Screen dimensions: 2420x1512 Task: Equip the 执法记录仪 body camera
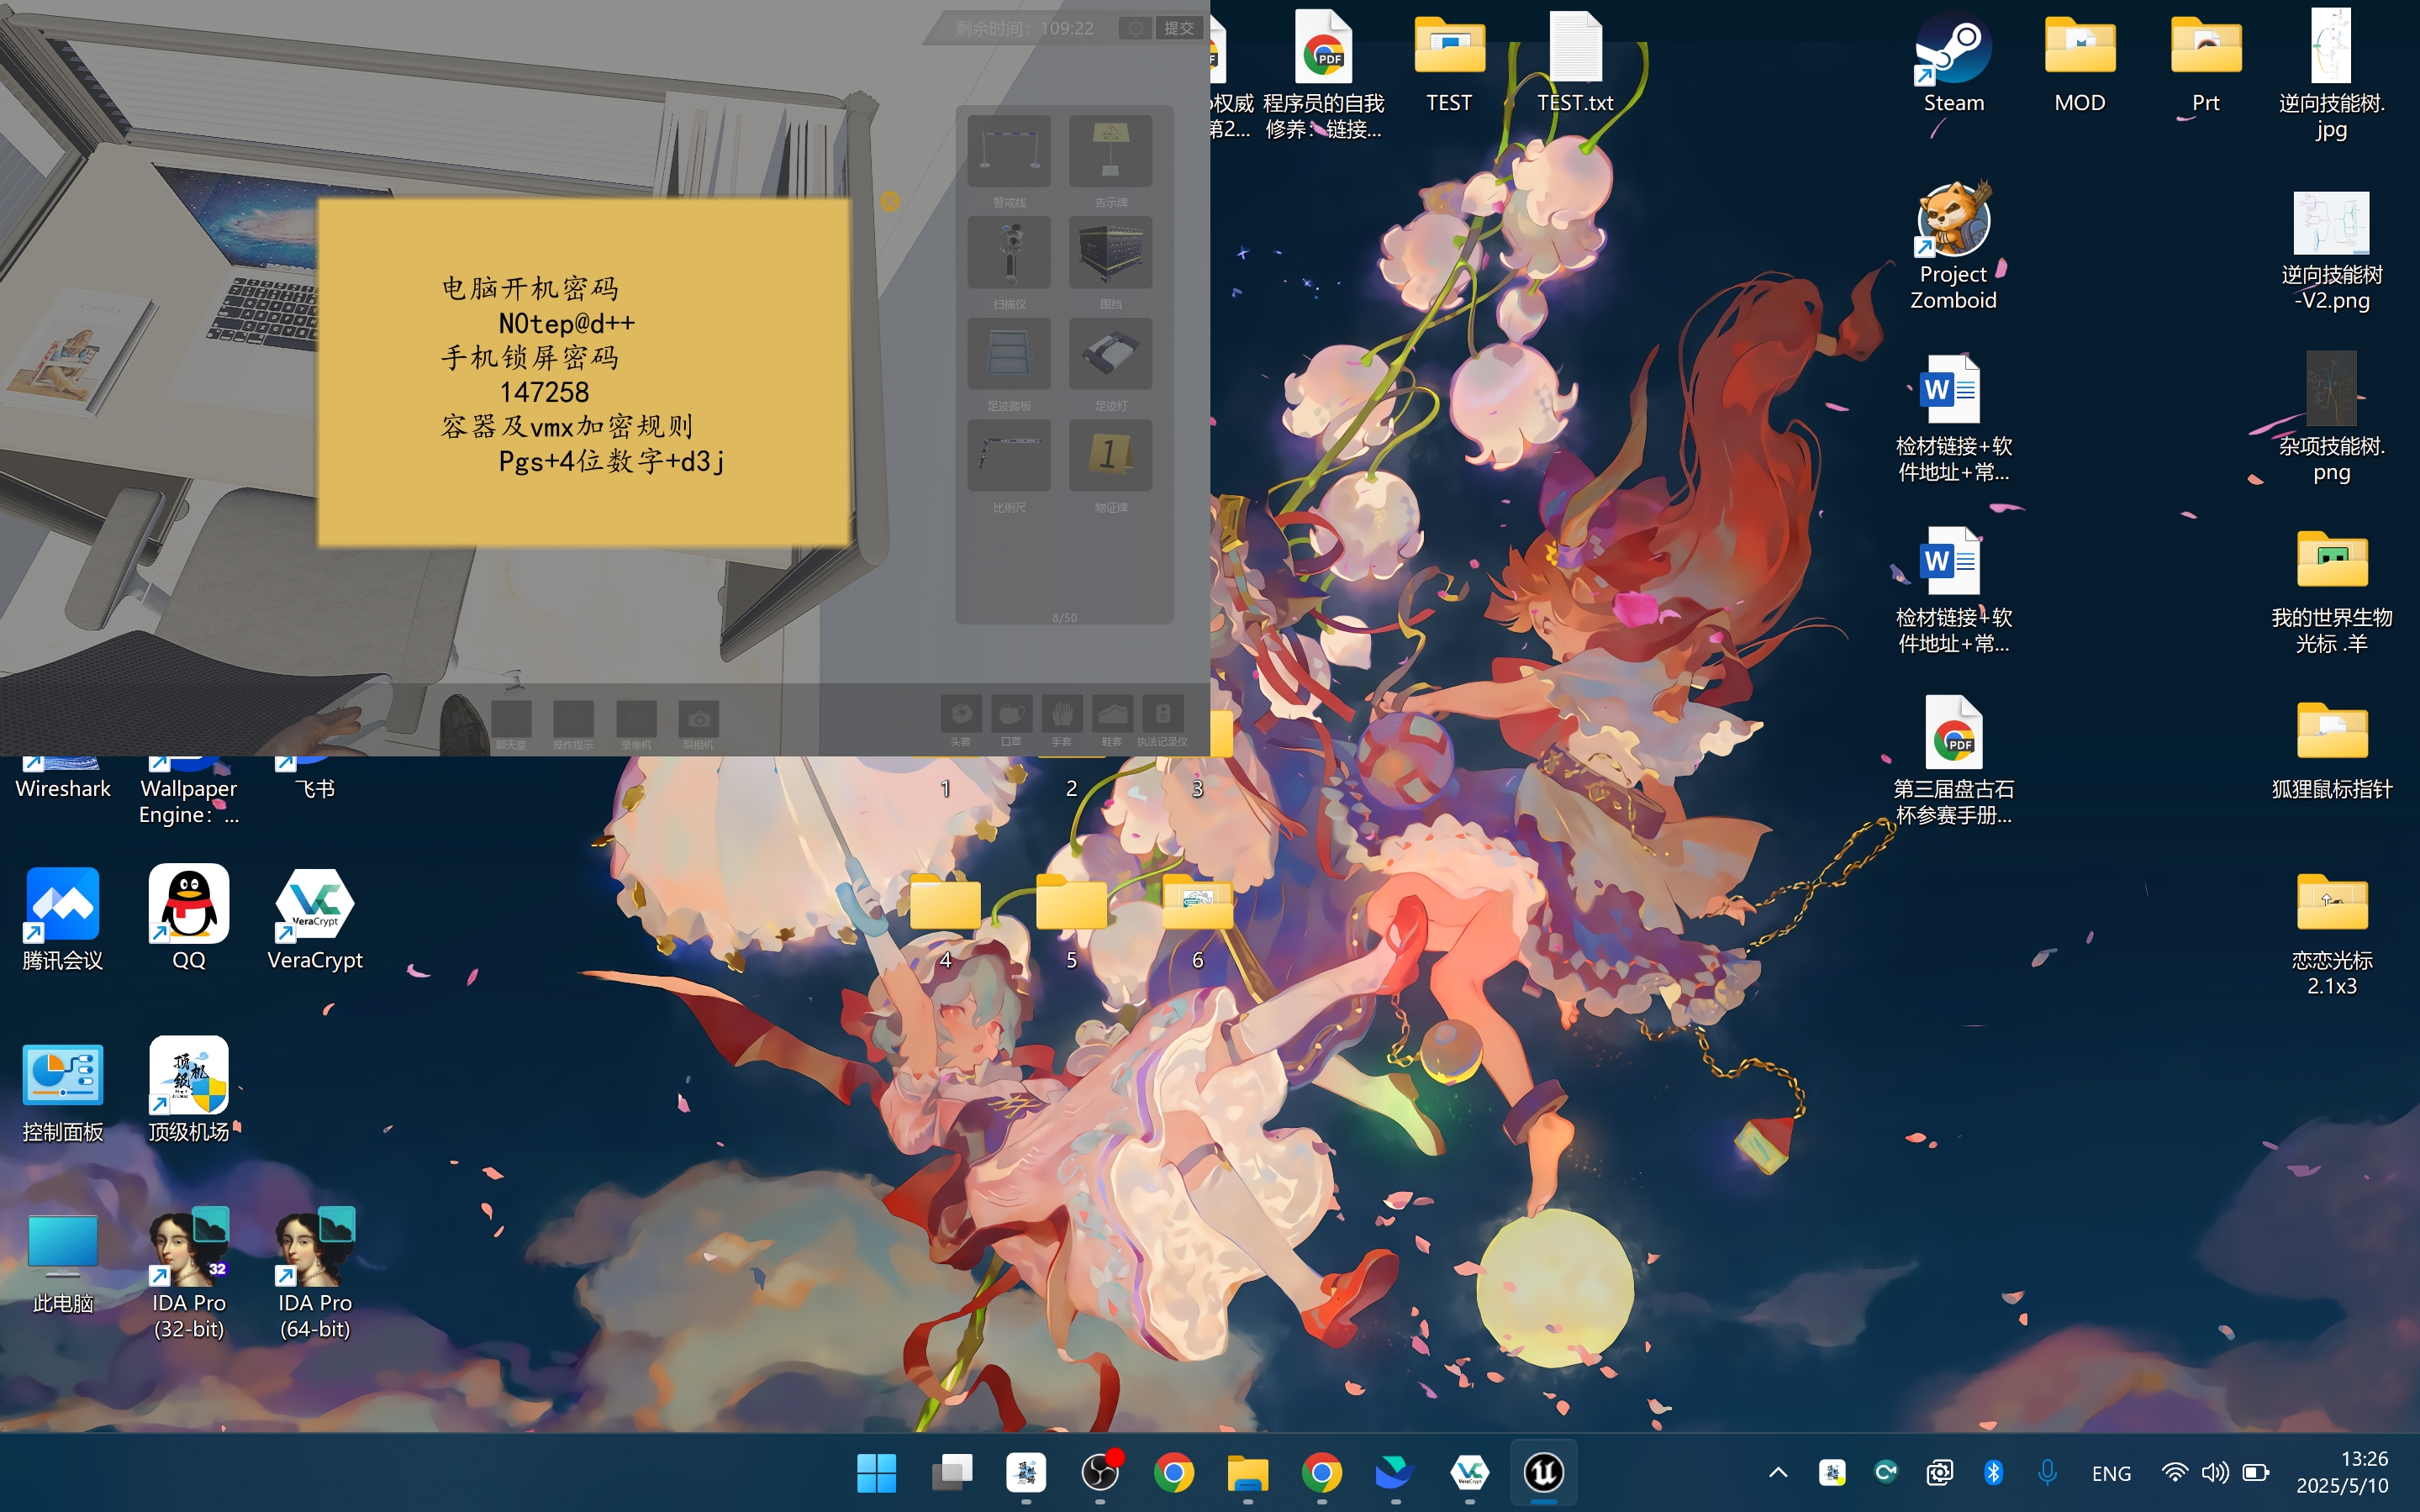coord(1162,714)
